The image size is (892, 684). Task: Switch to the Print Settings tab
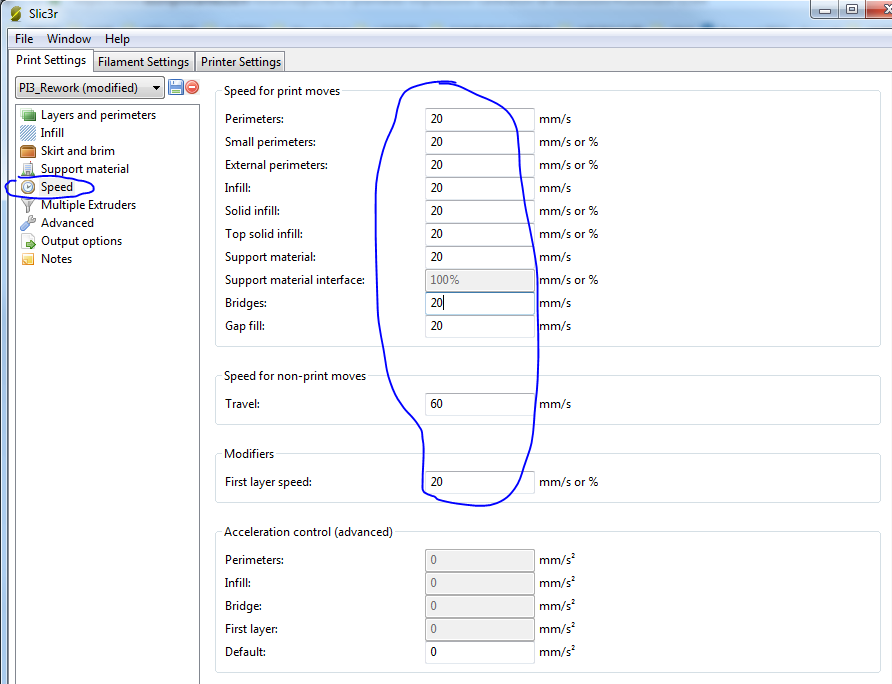tap(51, 60)
